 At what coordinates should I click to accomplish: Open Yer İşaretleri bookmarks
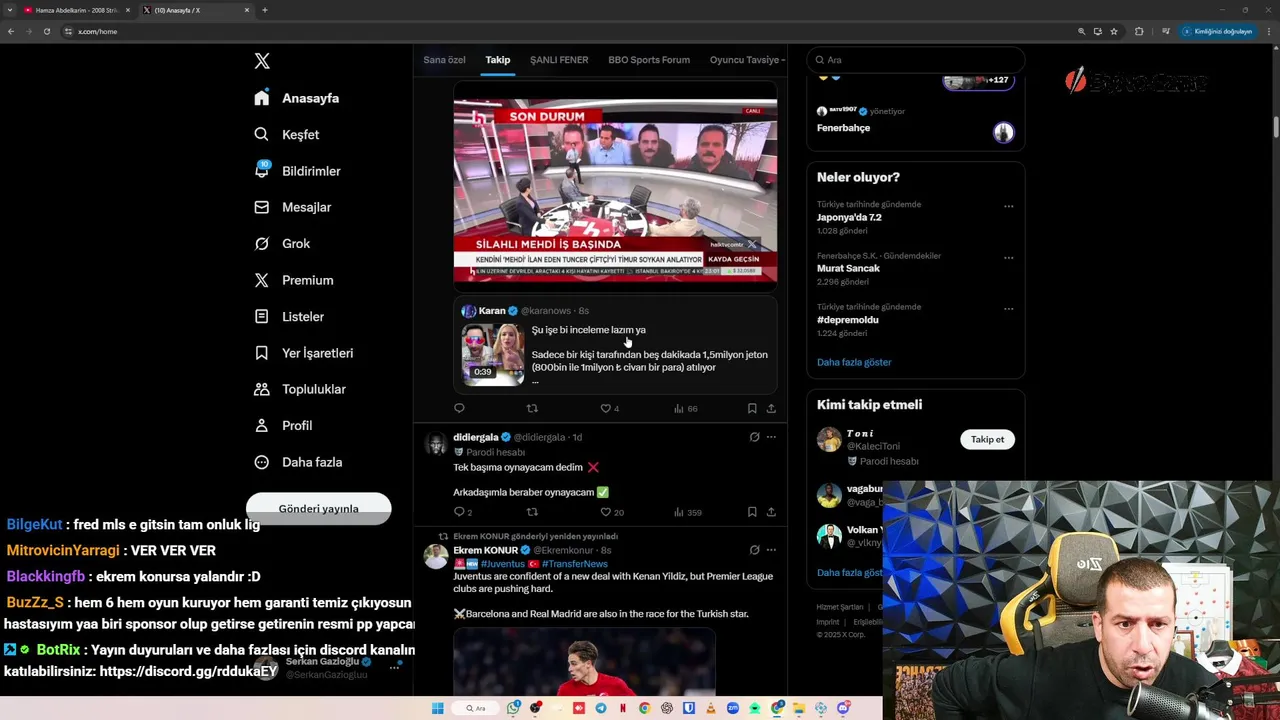tap(303, 353)
